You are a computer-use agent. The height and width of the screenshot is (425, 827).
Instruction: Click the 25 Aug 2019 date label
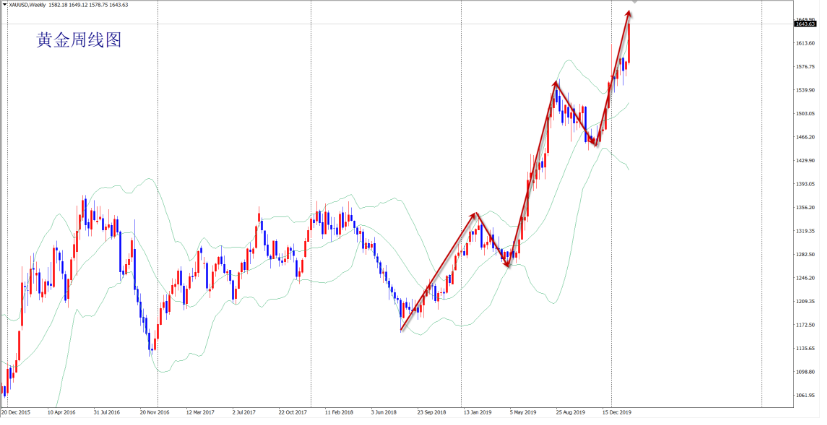point(571,413)
